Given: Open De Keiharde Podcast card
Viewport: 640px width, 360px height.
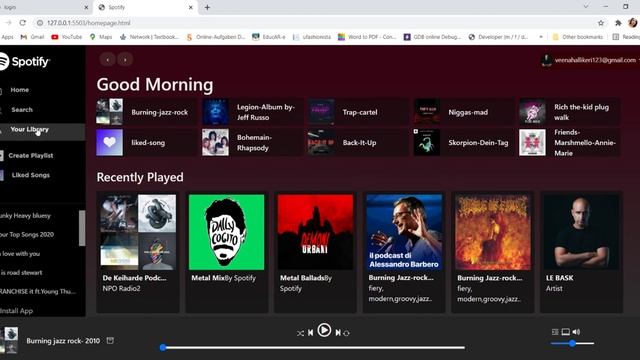Looking at the screenshot, I should click(x=138, y=252).
